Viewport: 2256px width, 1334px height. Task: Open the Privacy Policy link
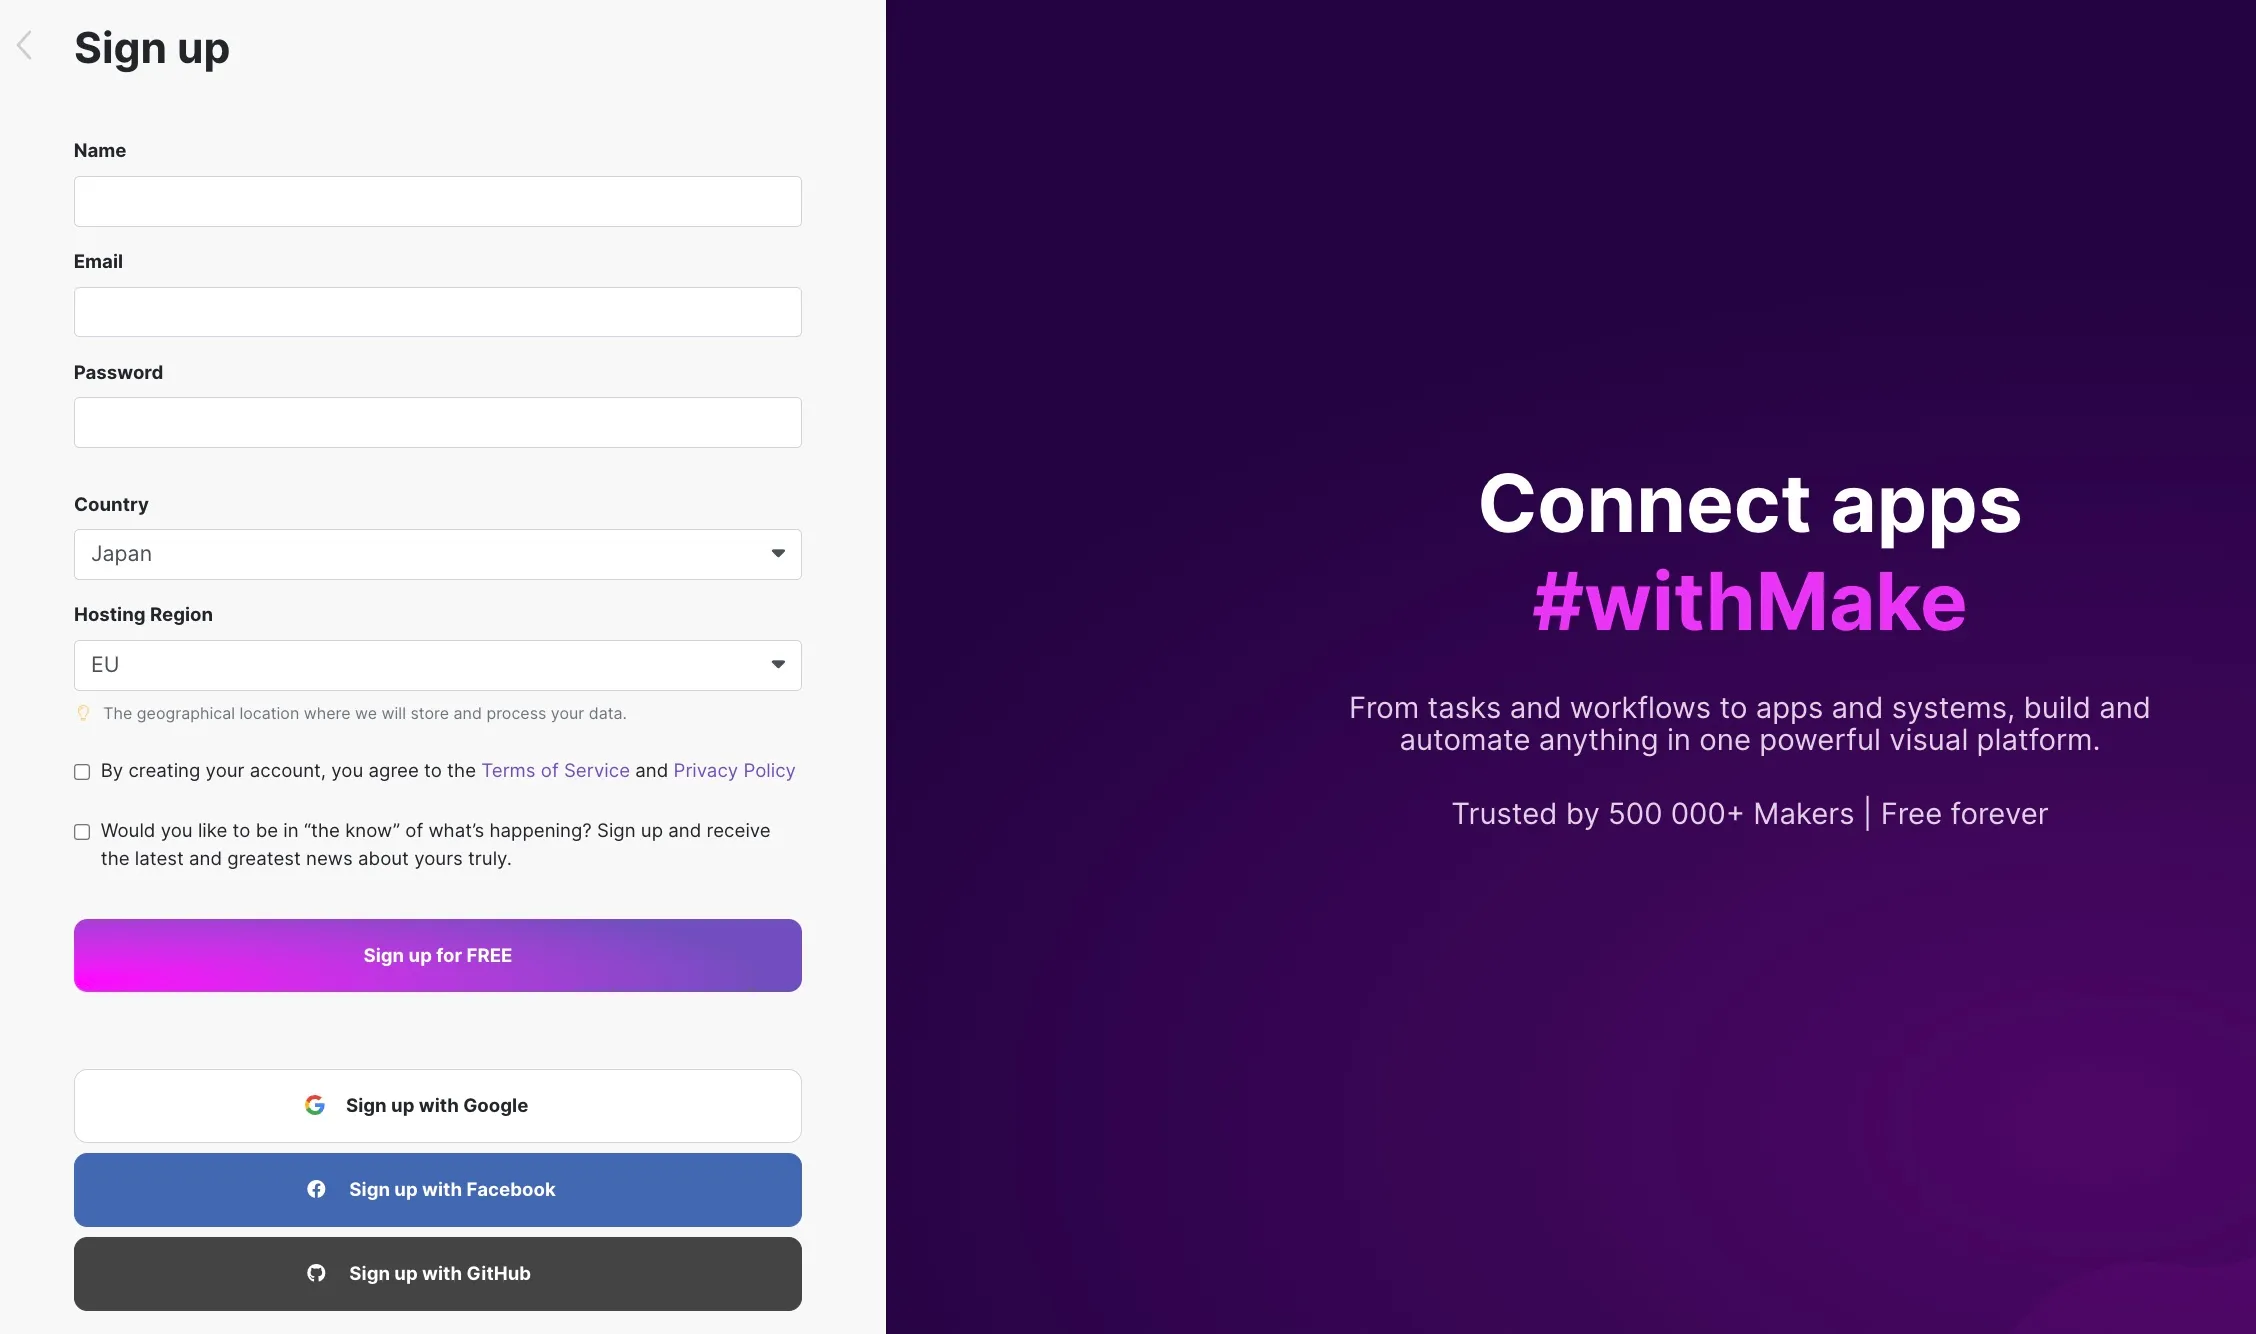[x=734, y=770]
